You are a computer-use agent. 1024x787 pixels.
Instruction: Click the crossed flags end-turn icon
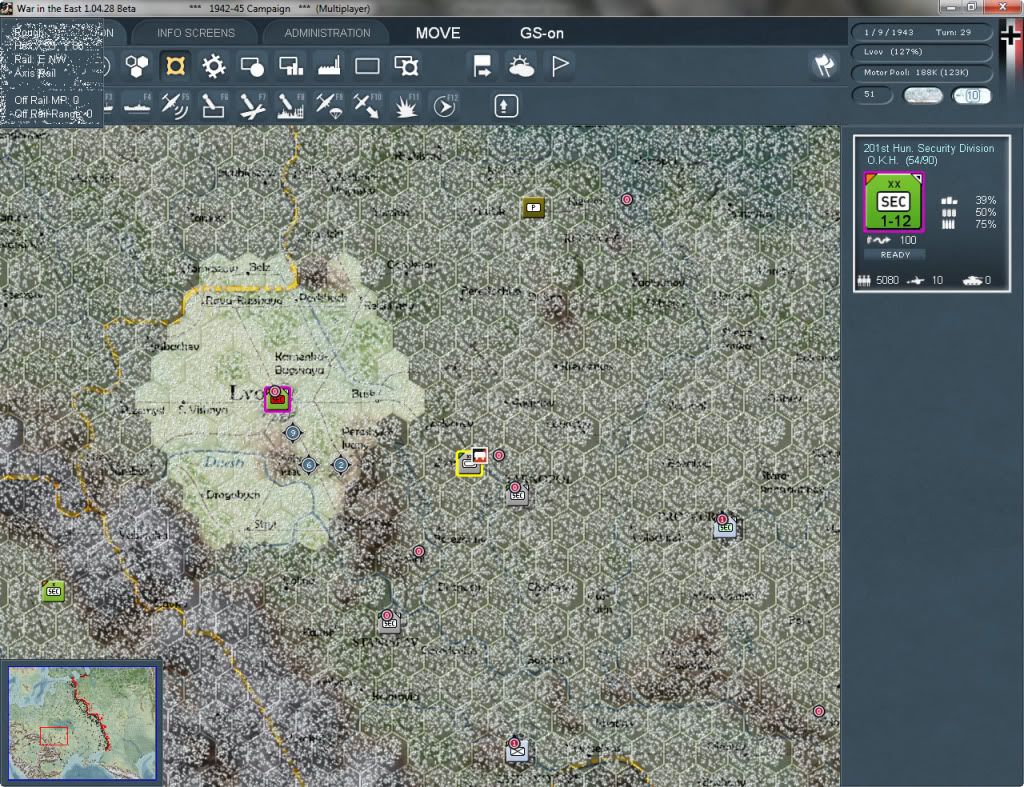[x=824, y=65]
